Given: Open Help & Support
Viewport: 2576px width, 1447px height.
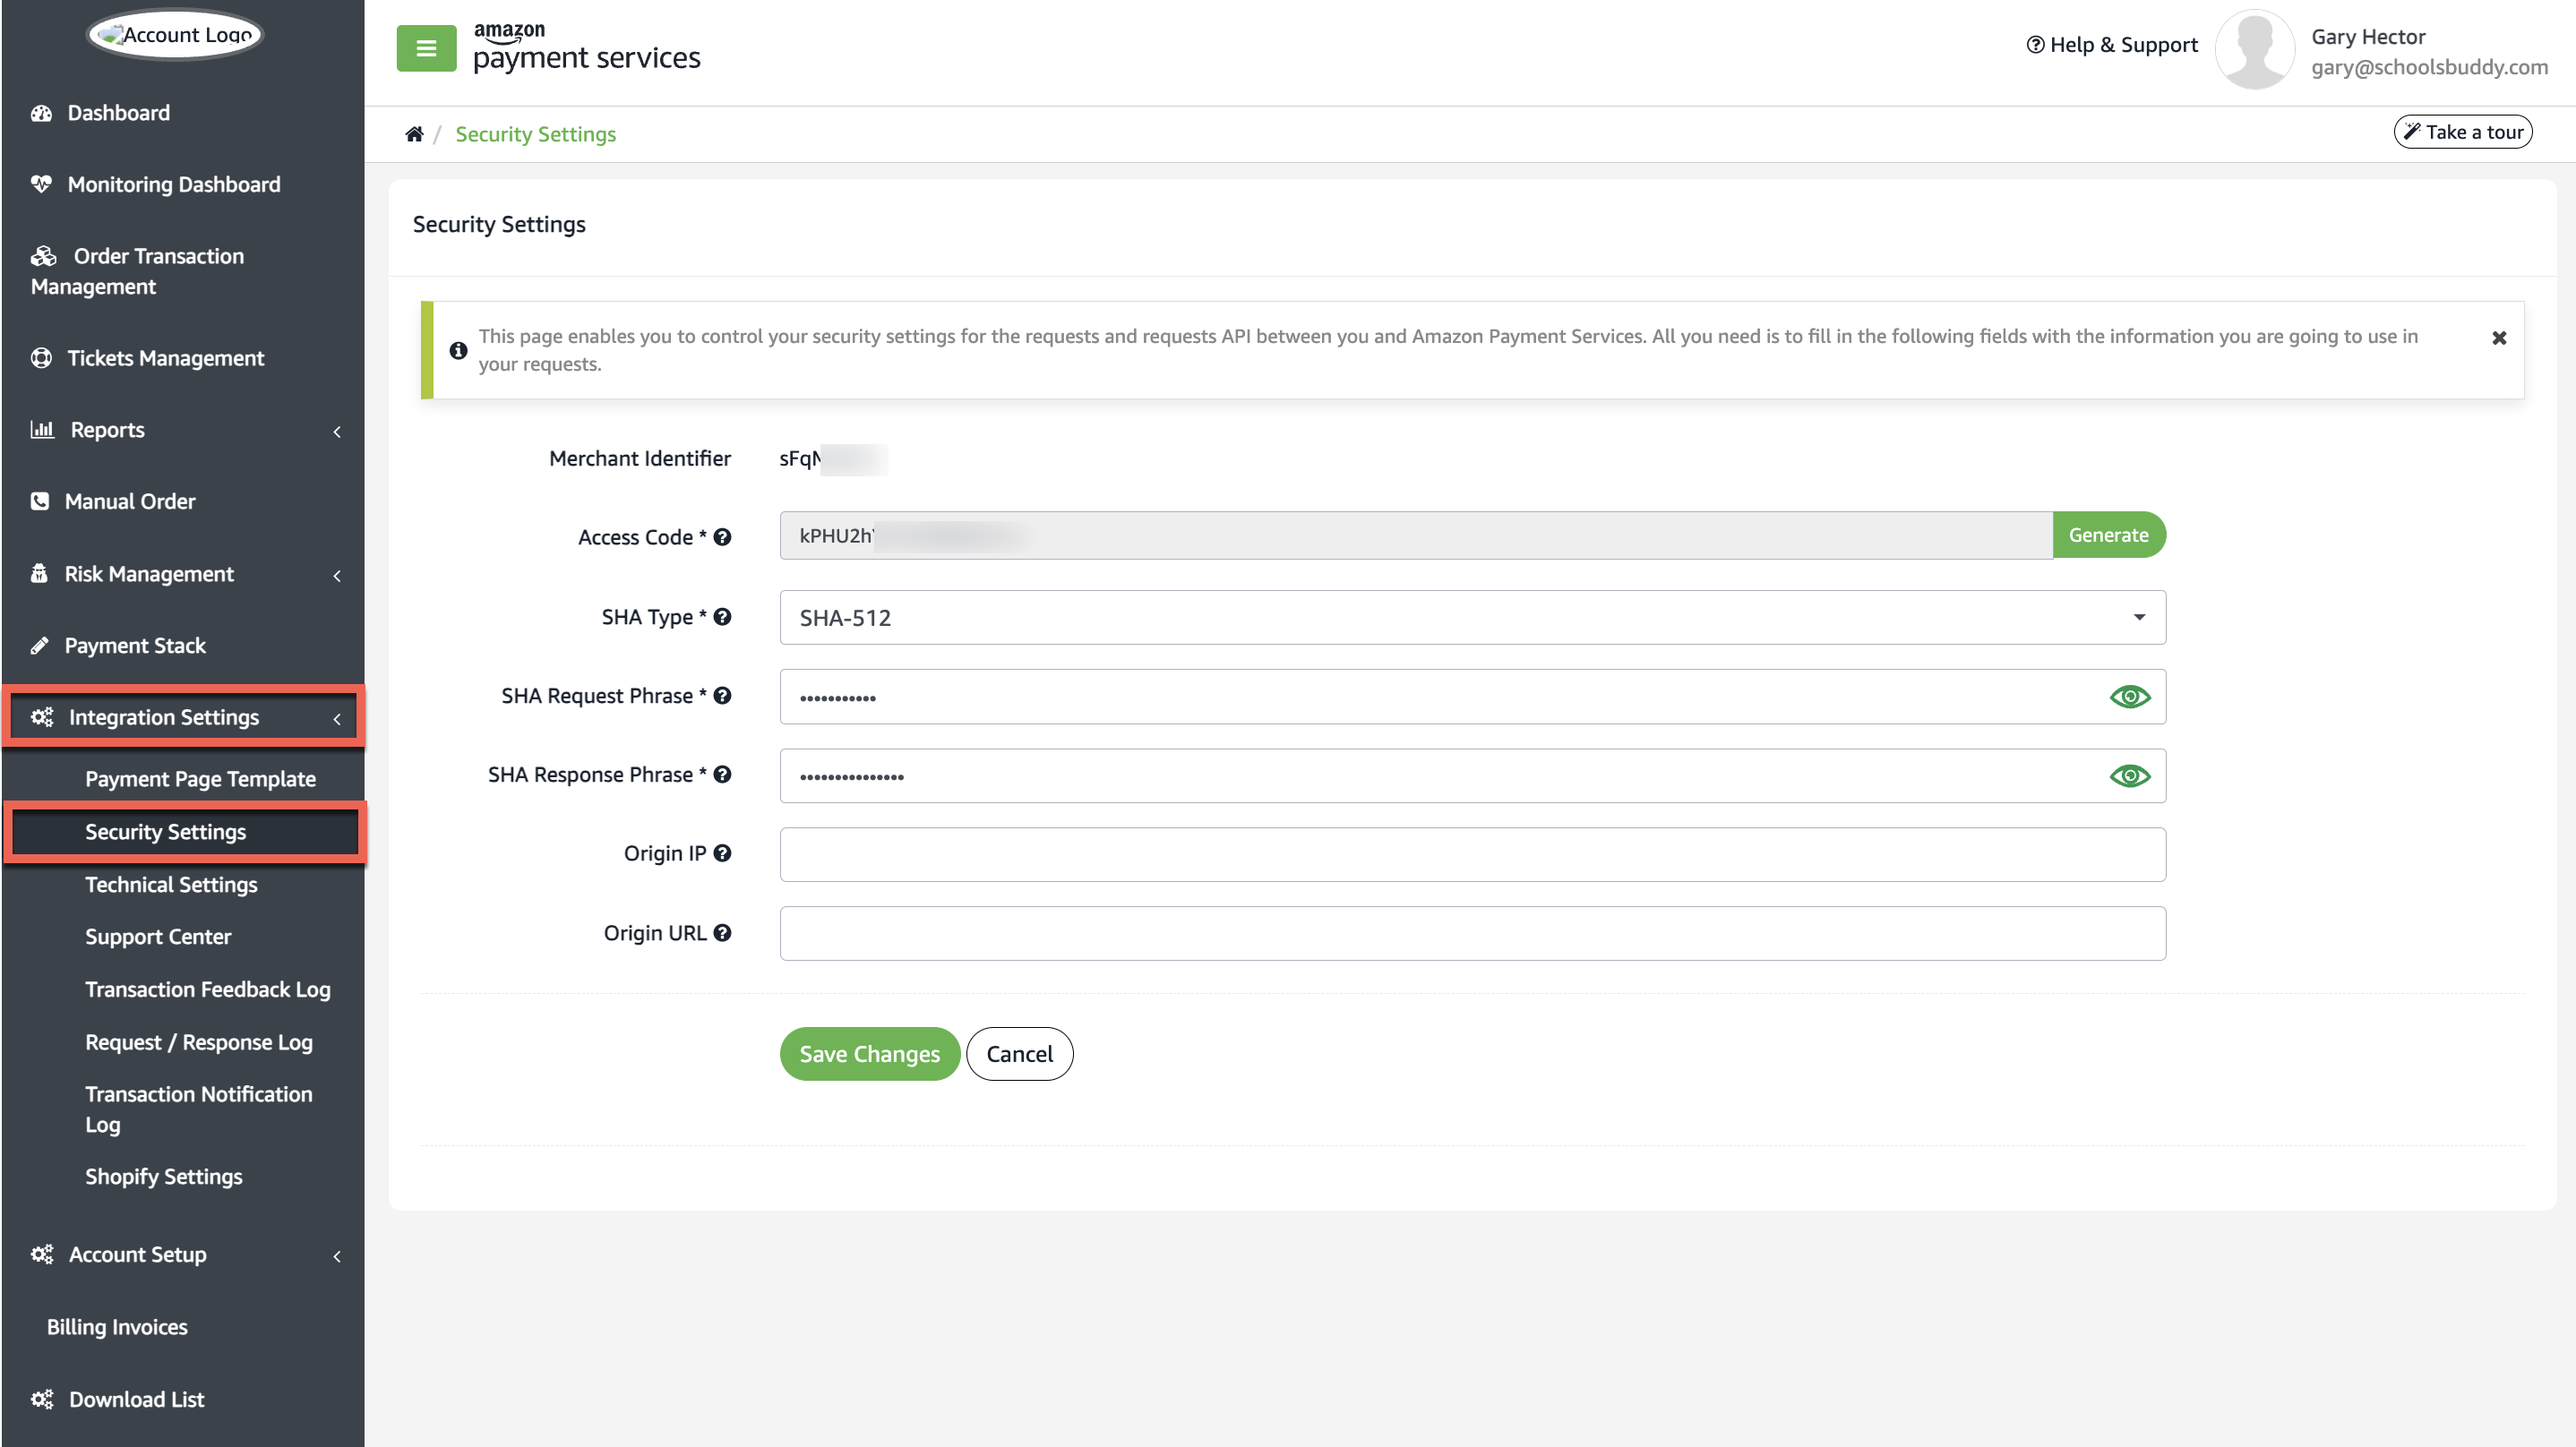Looking at the screenshot, I should coord(2112,45).
